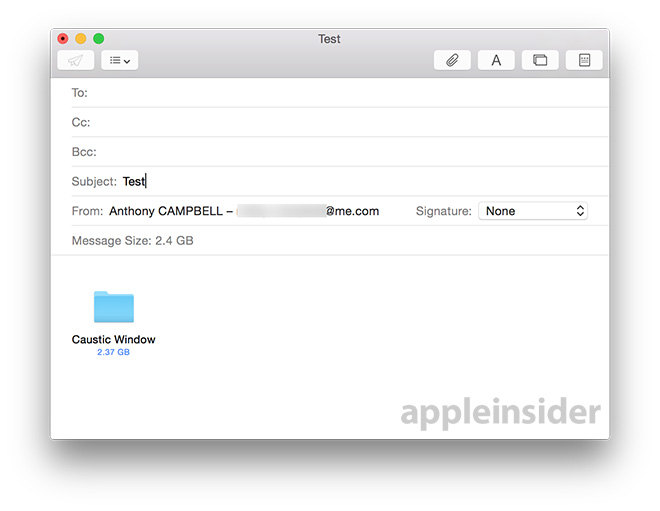Open the Signature popup set to None
Screen dimensions: 660x511
pyautogui.click(x=533, y=211)
